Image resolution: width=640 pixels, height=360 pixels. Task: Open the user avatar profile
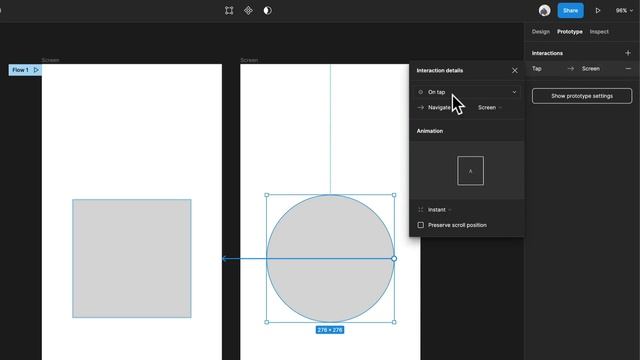point(544,11)
